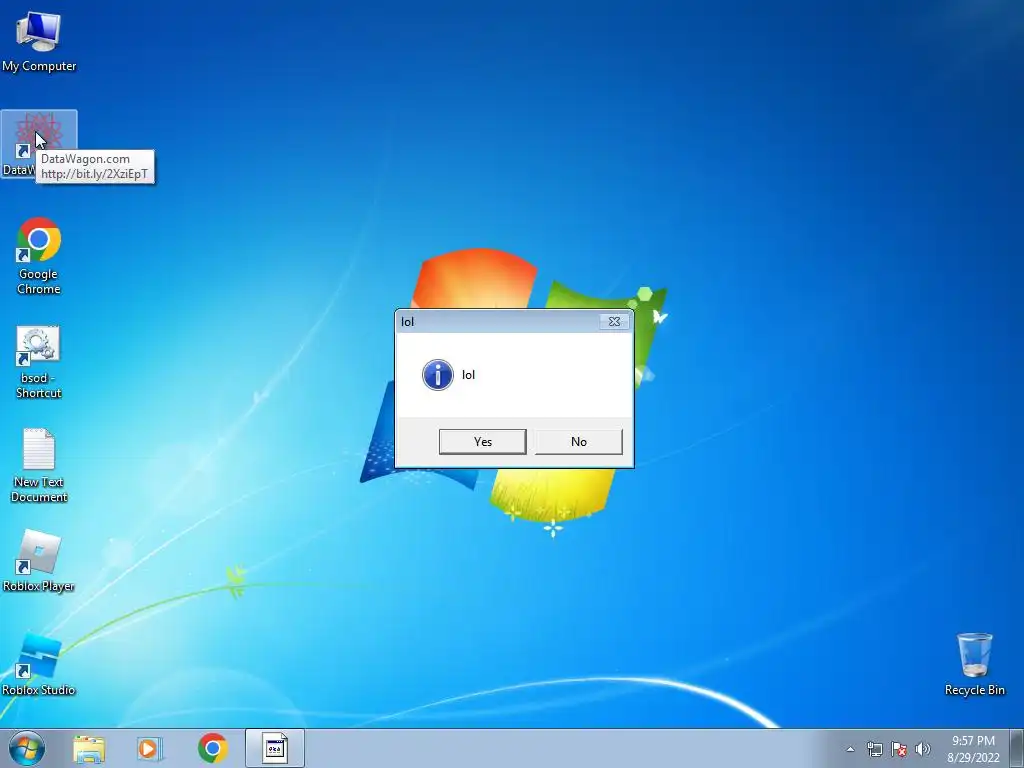This screenshot has height=768, width=1024.
Task: Launch Windows Media Player from taskbar
Action: click(150, 748)
